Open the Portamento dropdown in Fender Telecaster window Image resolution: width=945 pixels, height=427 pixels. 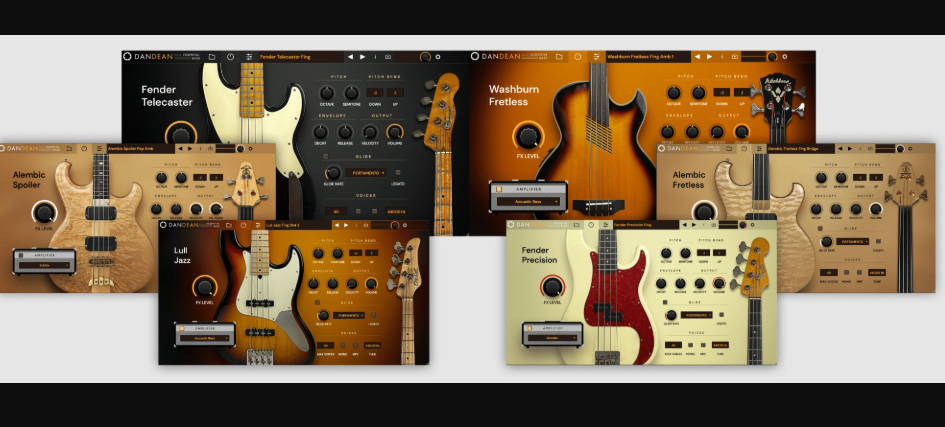tap(366, 173)
